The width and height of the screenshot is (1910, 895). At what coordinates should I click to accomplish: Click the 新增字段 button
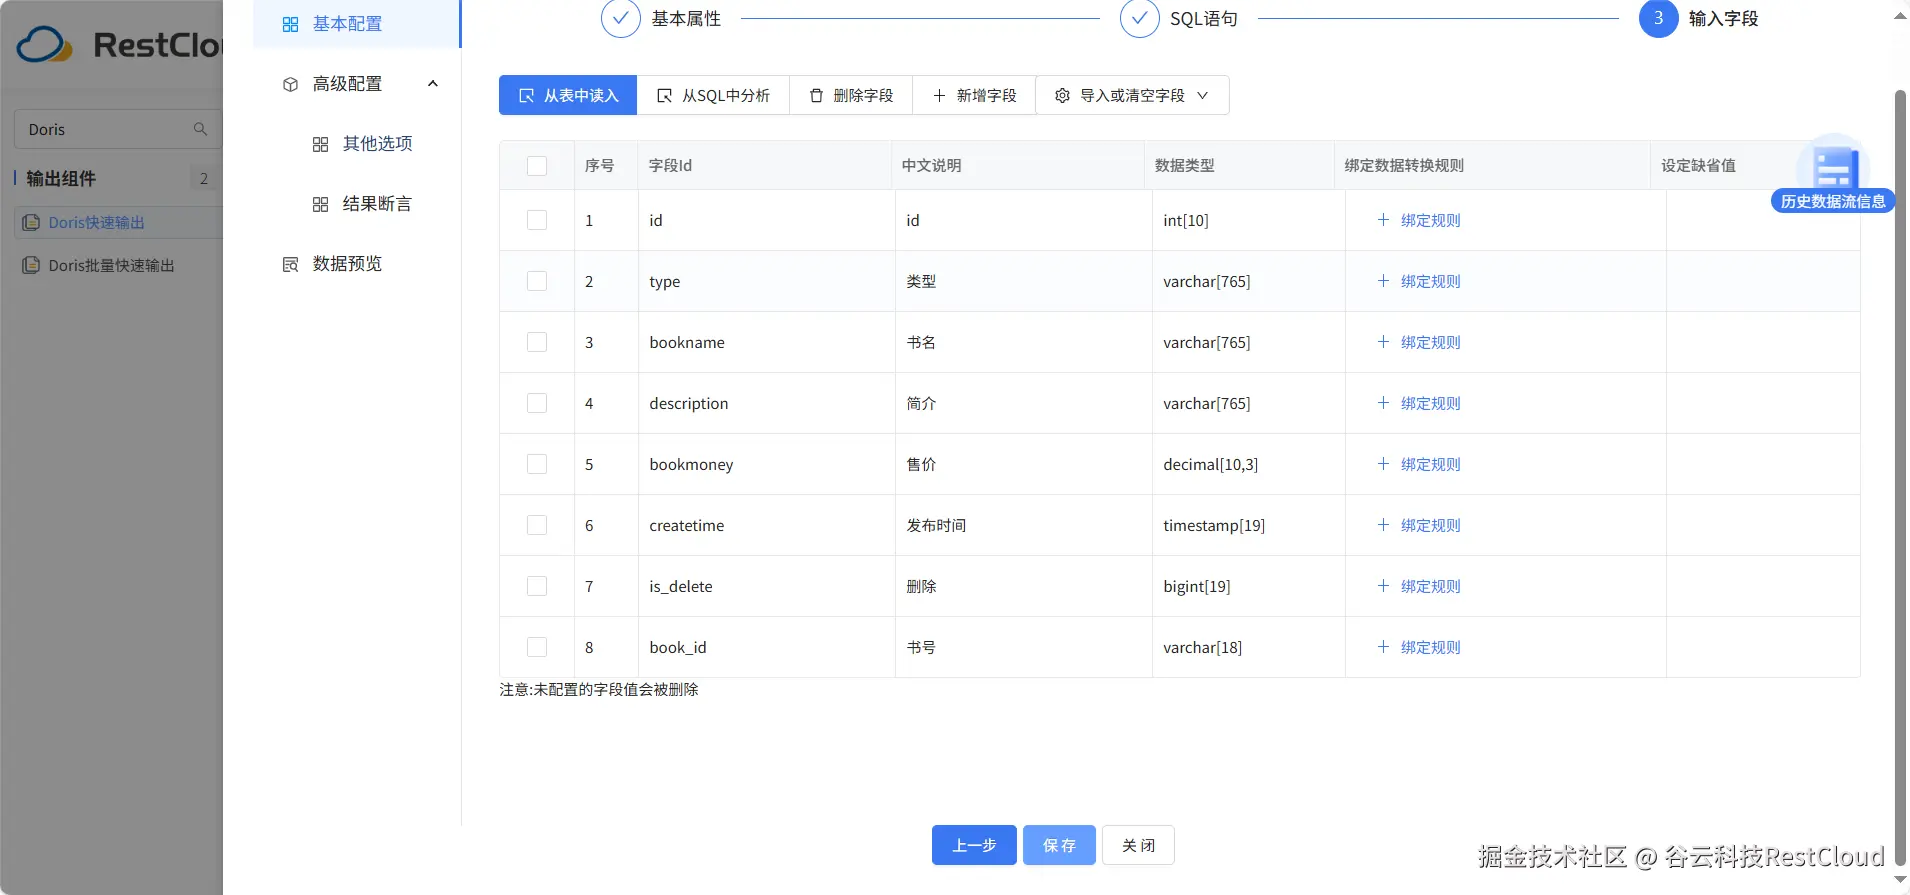pyautogui.click(x=974, y=95)
